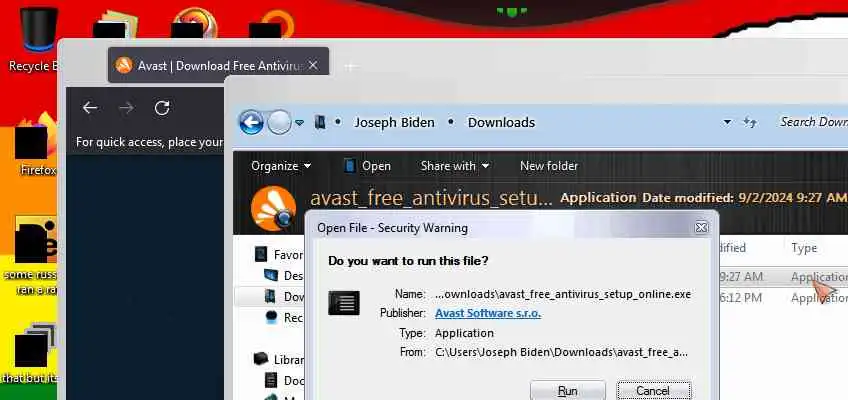Click the Avast installer icon in details pane
848x400 pixels.
(274, 209)
